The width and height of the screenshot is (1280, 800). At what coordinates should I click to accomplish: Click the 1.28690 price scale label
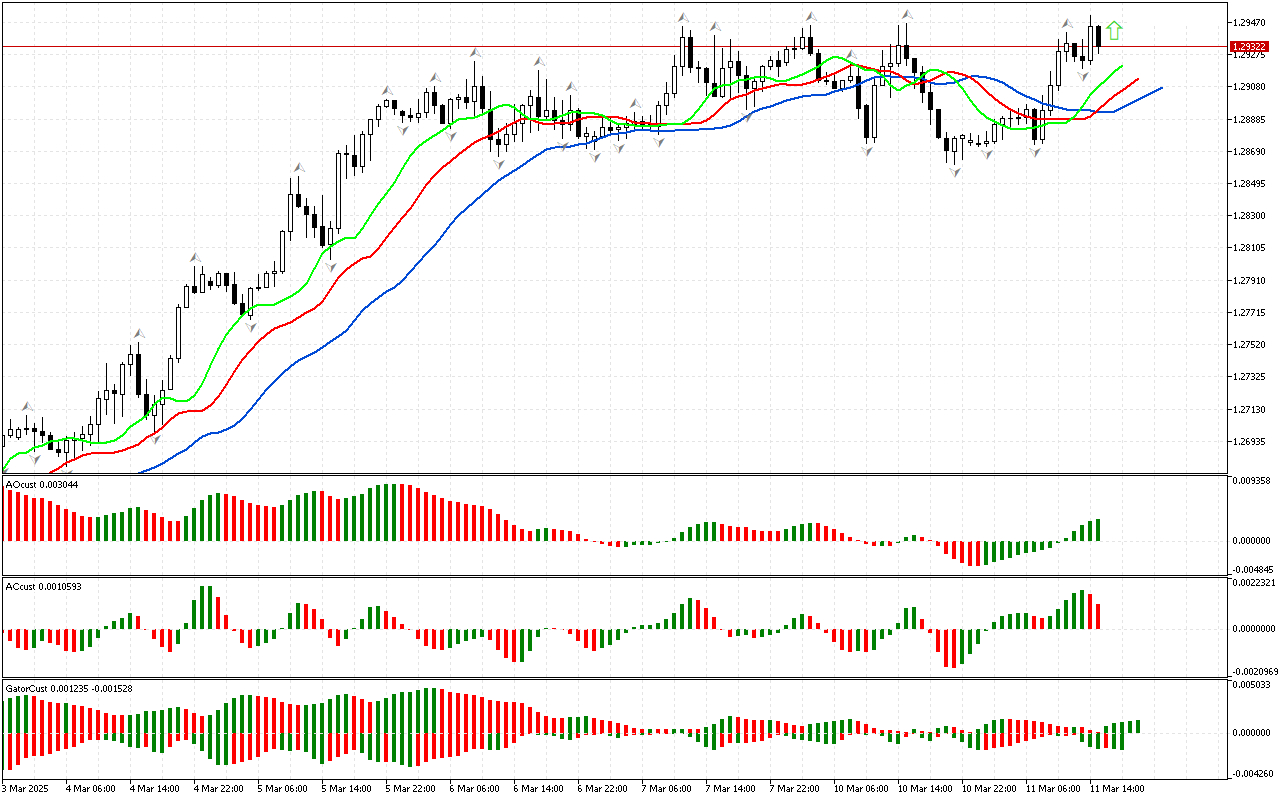(x=1250, y=151)
